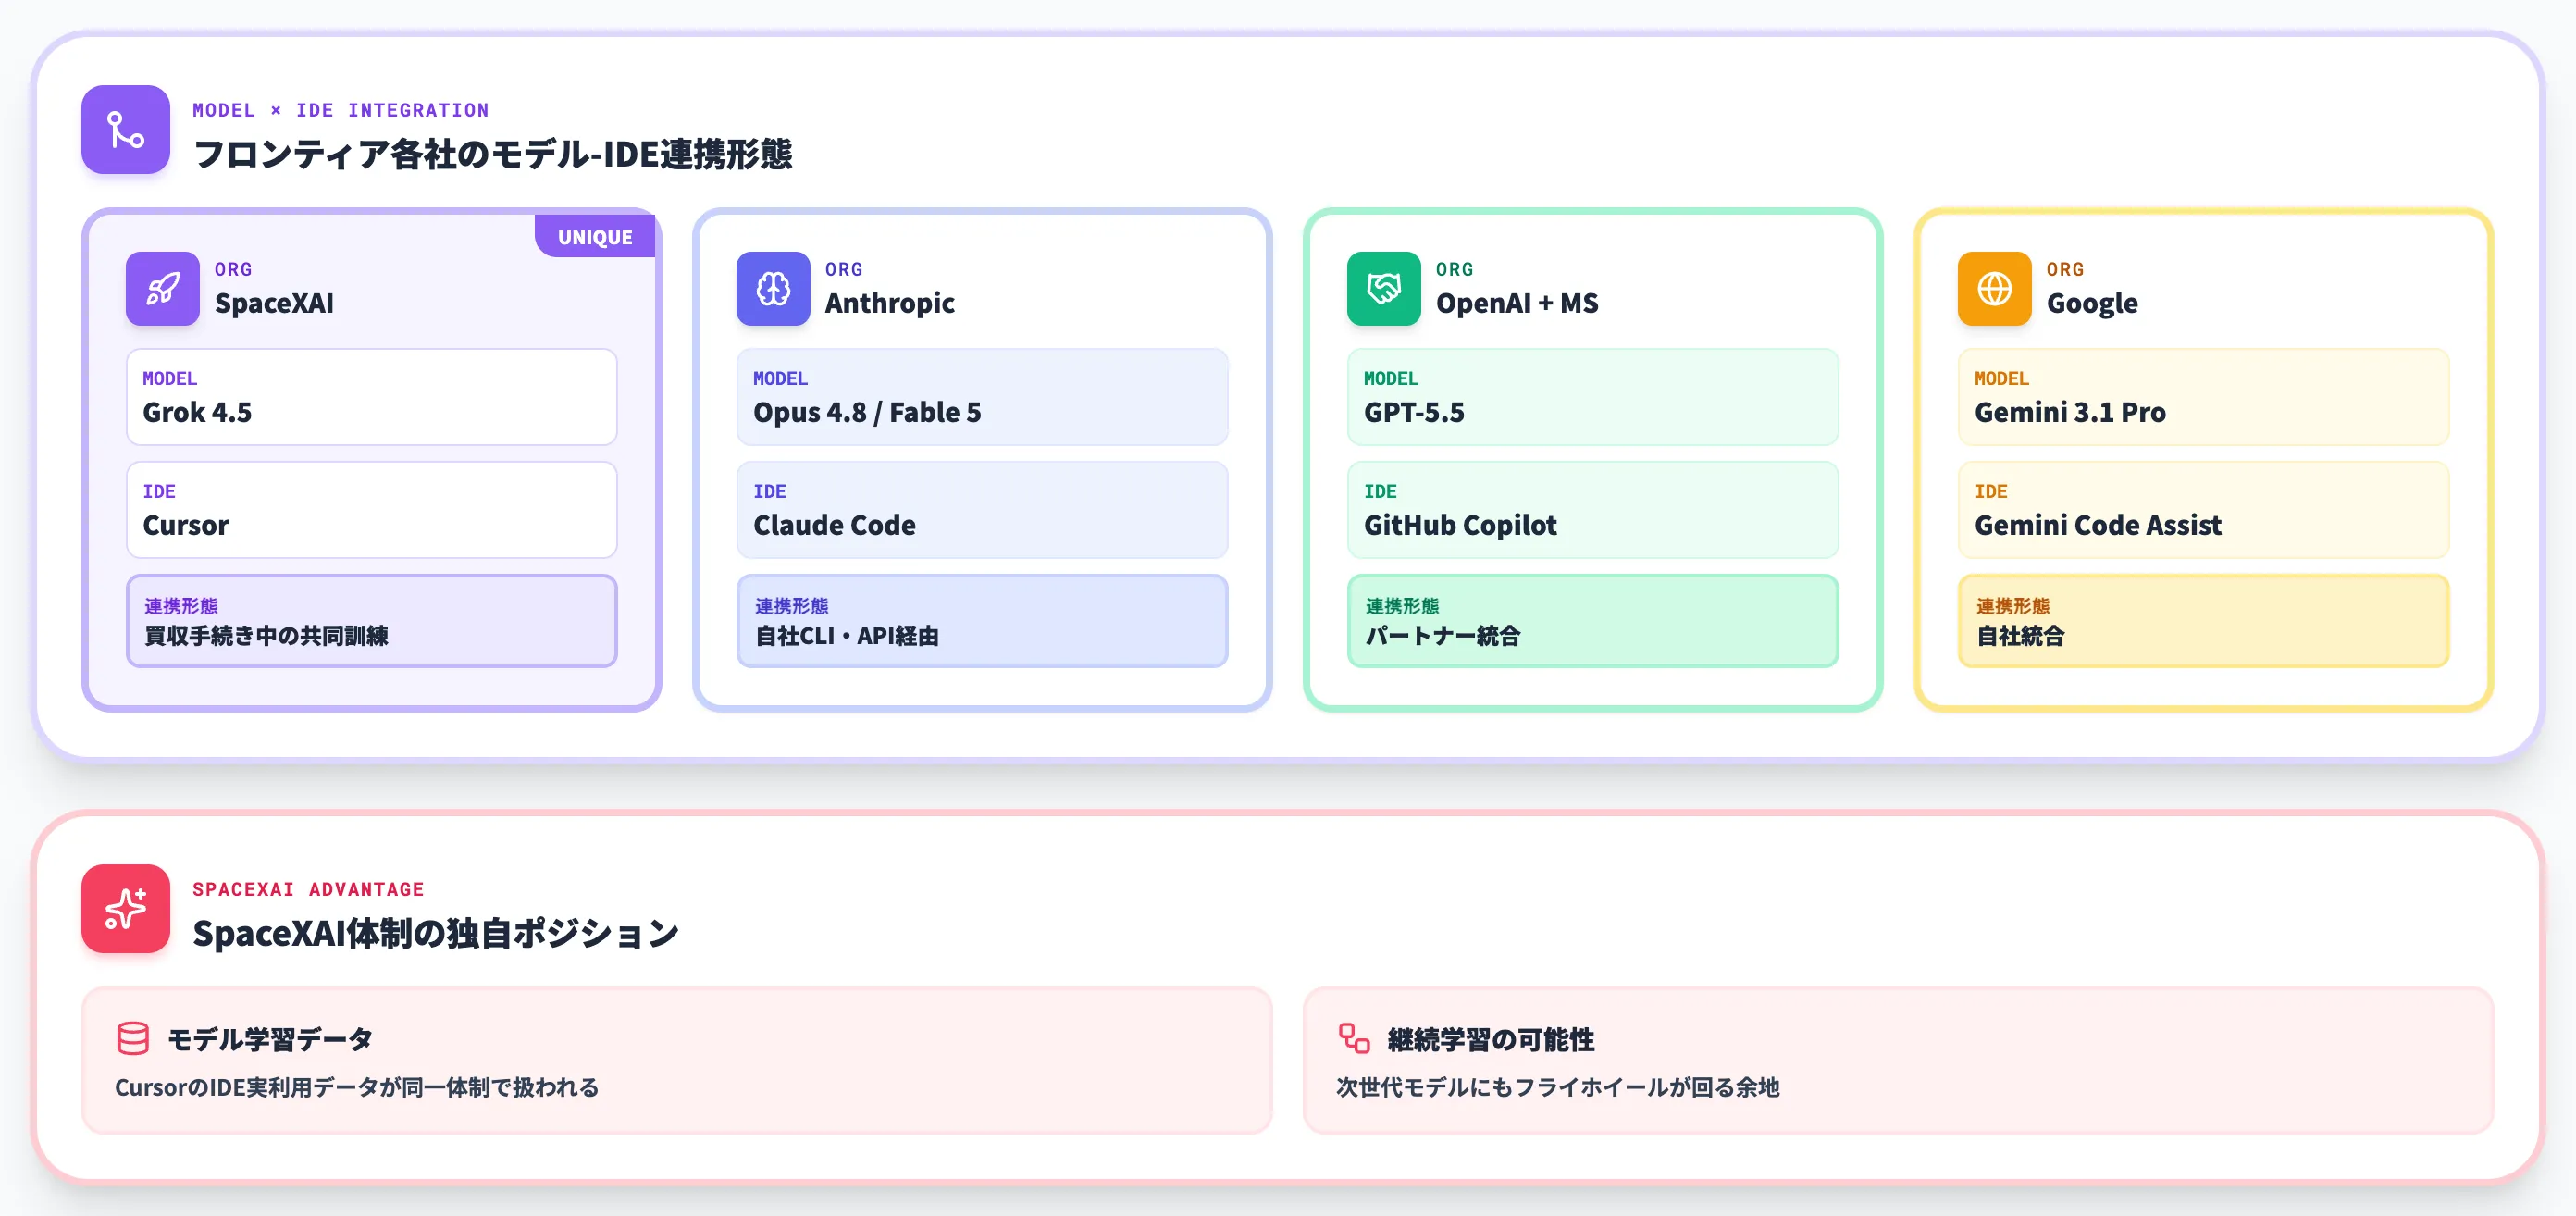Select the 自社統合 box
The width and height of the screenshot is (2576, 1216).
(2204, 621)
